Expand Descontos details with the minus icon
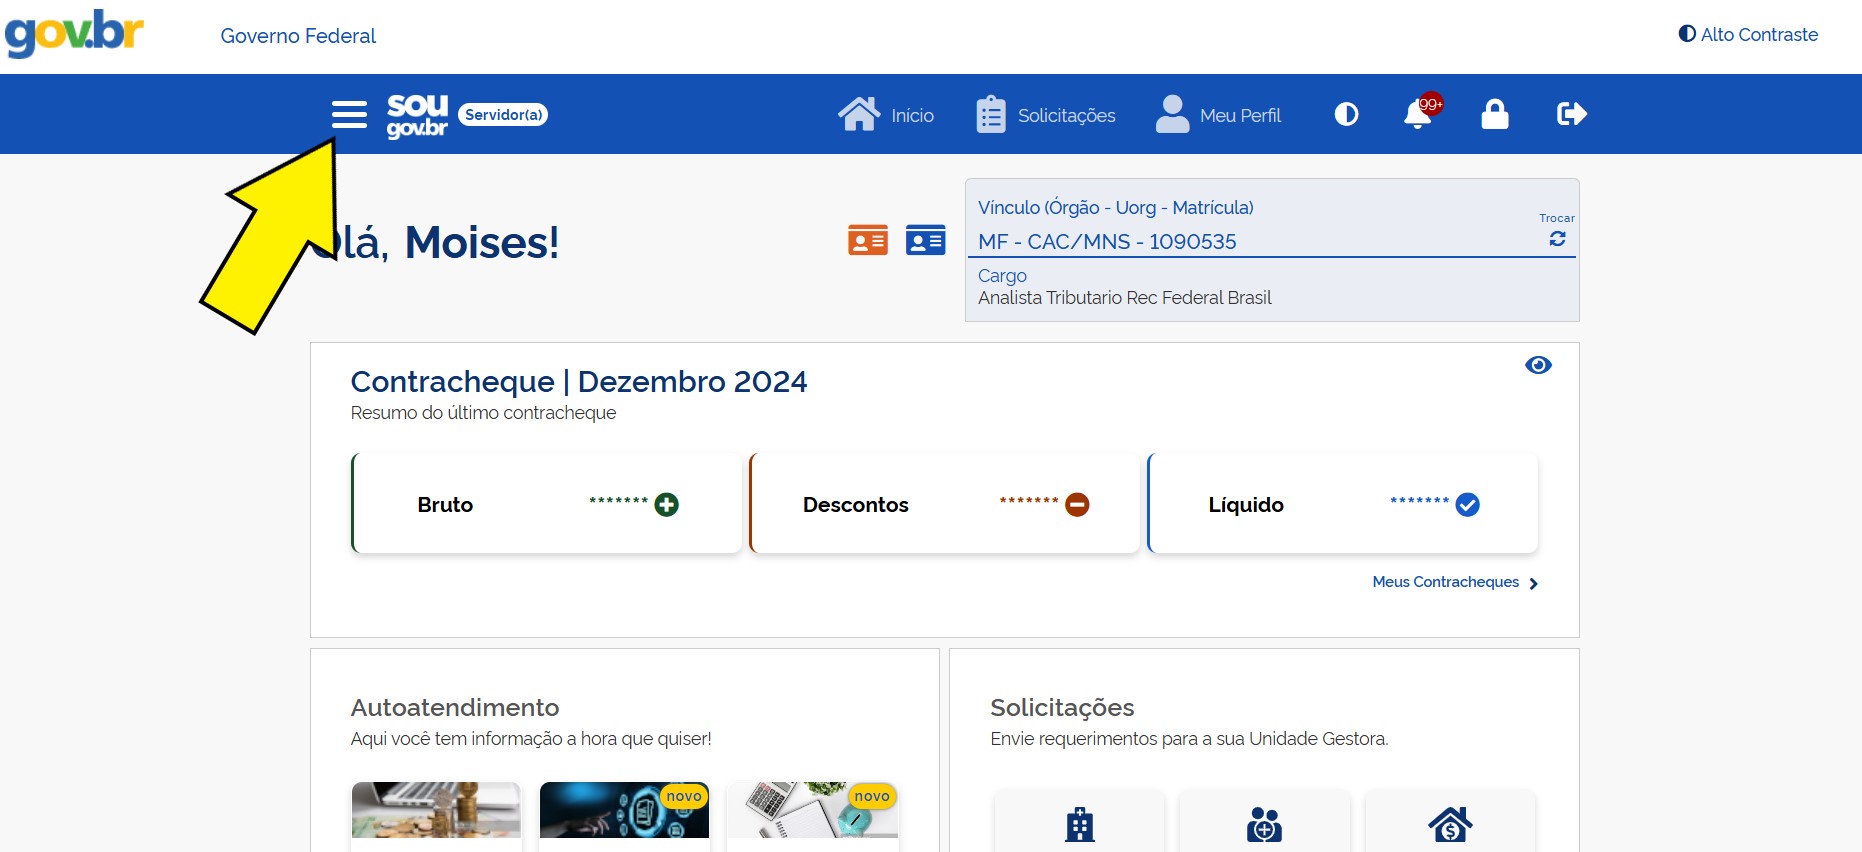Viewport: 1862px width, 852px height. click(x=1077, y=505)
